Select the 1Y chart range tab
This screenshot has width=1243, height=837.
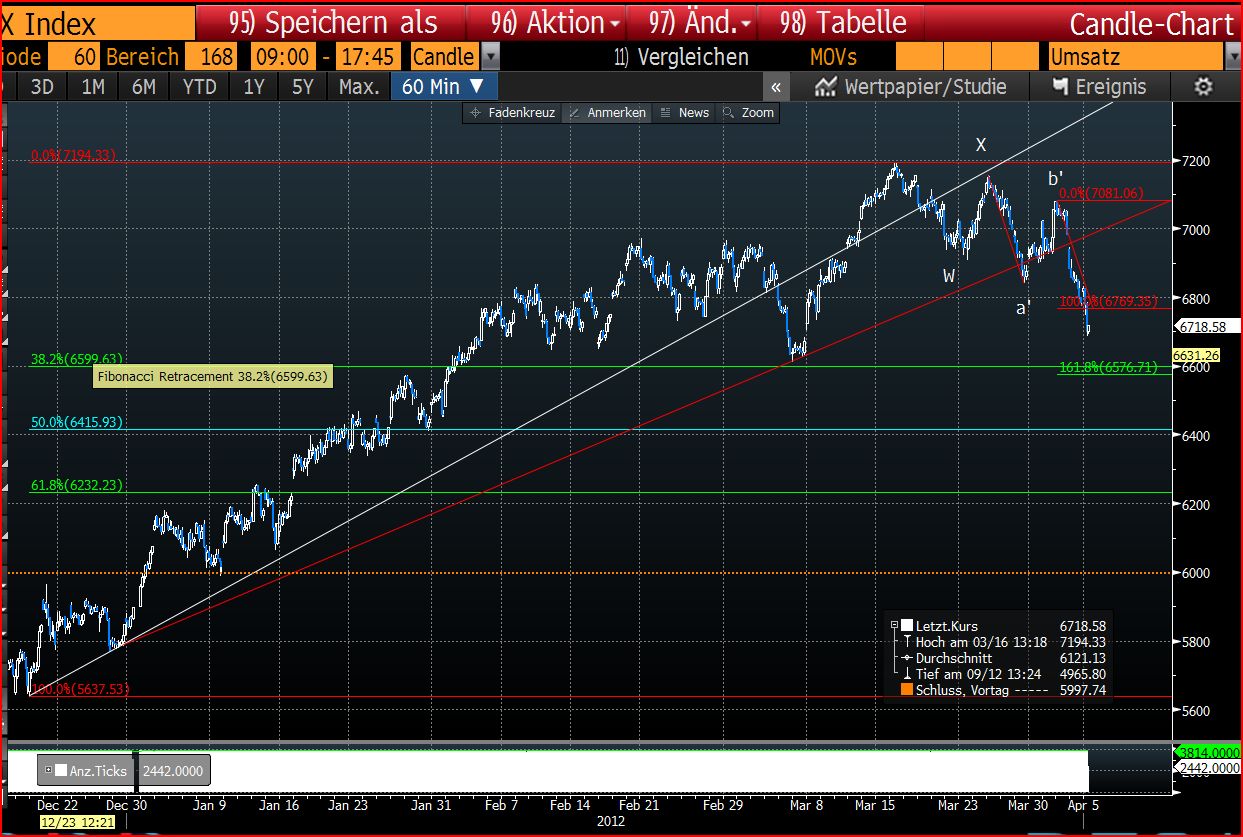click(x=253, y=87)
